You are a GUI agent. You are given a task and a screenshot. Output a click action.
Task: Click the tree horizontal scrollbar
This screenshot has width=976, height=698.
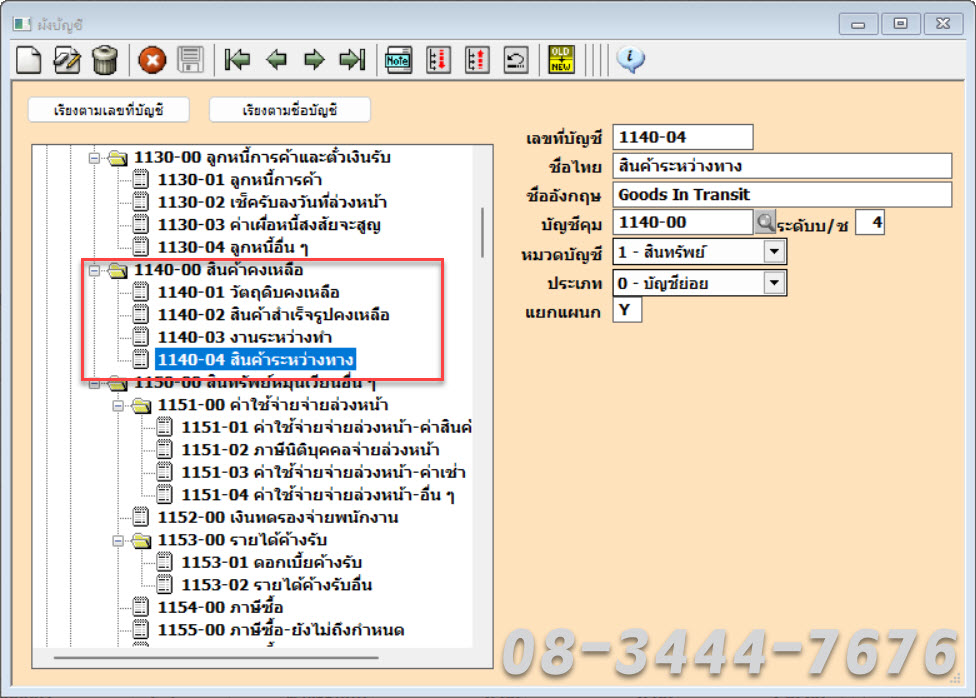[x=216, y=657]
